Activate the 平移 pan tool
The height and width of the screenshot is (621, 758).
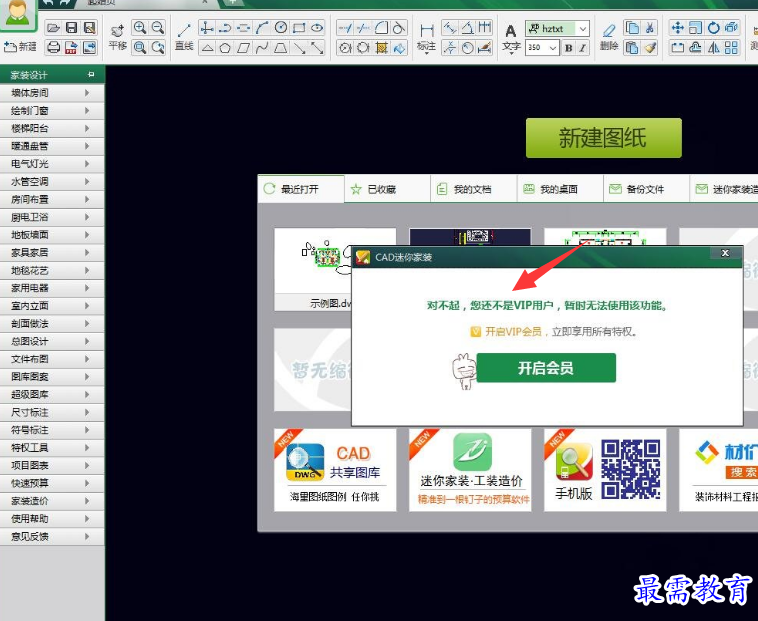point(117,38)
